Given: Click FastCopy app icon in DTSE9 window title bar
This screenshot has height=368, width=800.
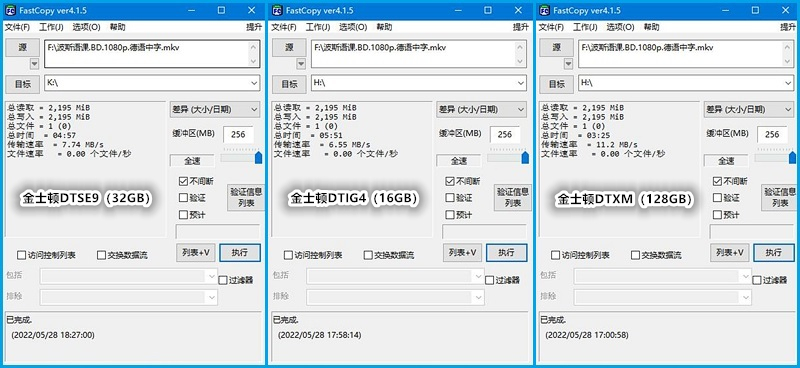Looking at the screenshot, I should 11,10.
